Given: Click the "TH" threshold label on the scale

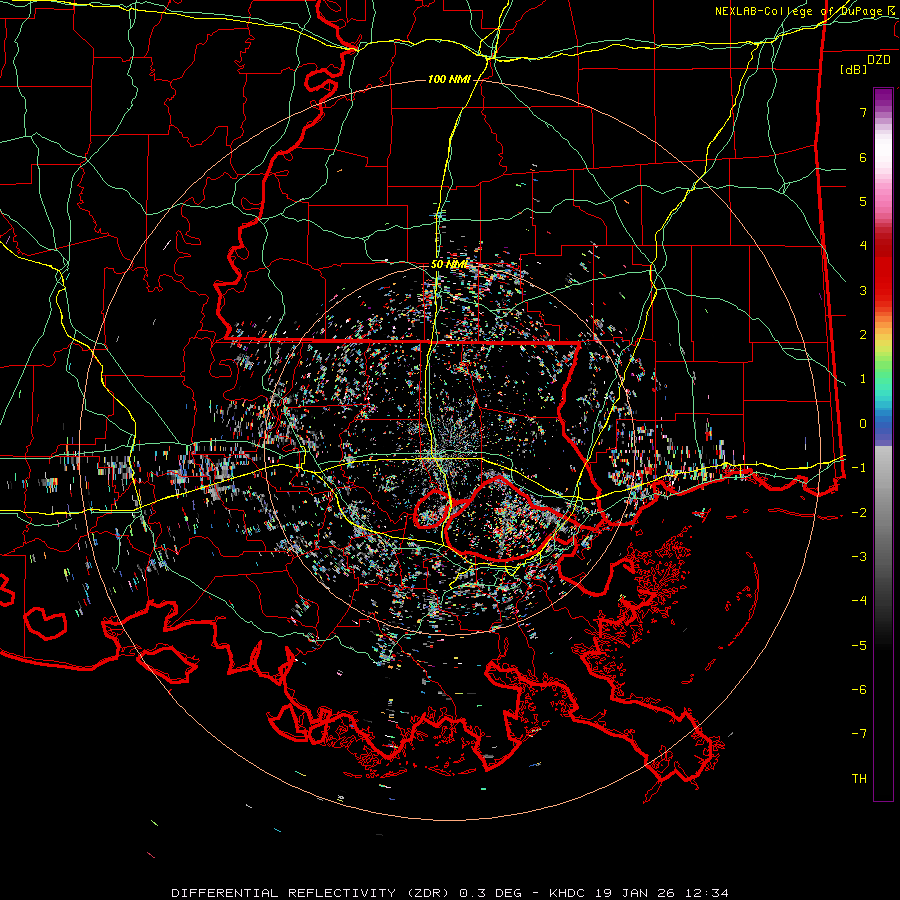Looking at the screenshot, I should pyautogui.click(x=859, y=779).
